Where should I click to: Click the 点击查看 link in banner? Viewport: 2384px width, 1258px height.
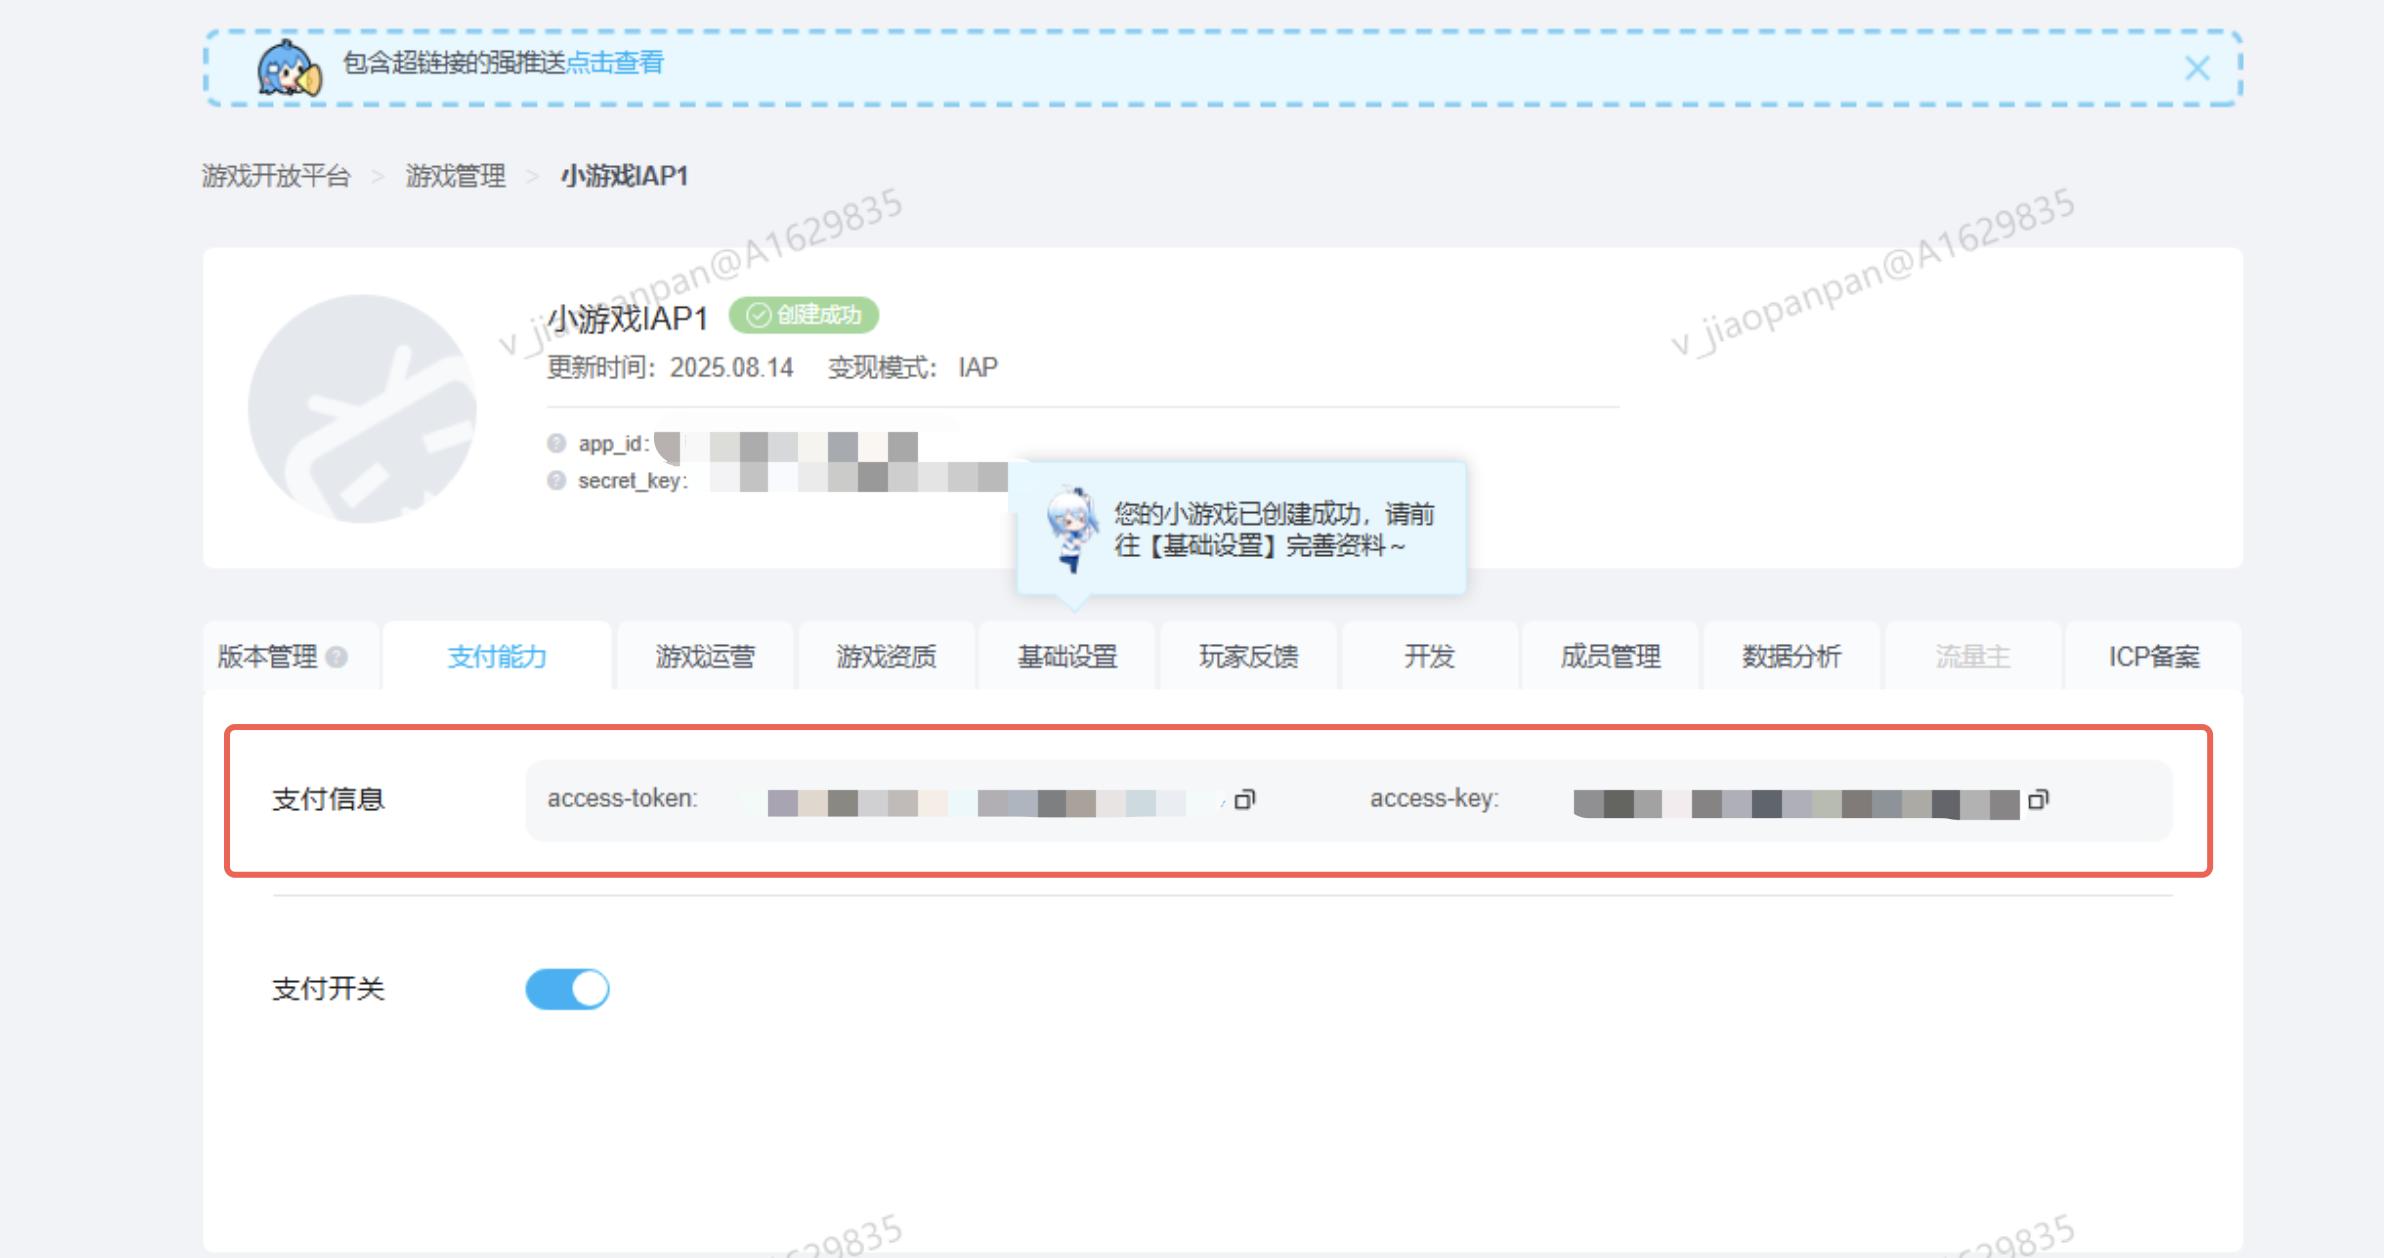(x=614, y=63)
